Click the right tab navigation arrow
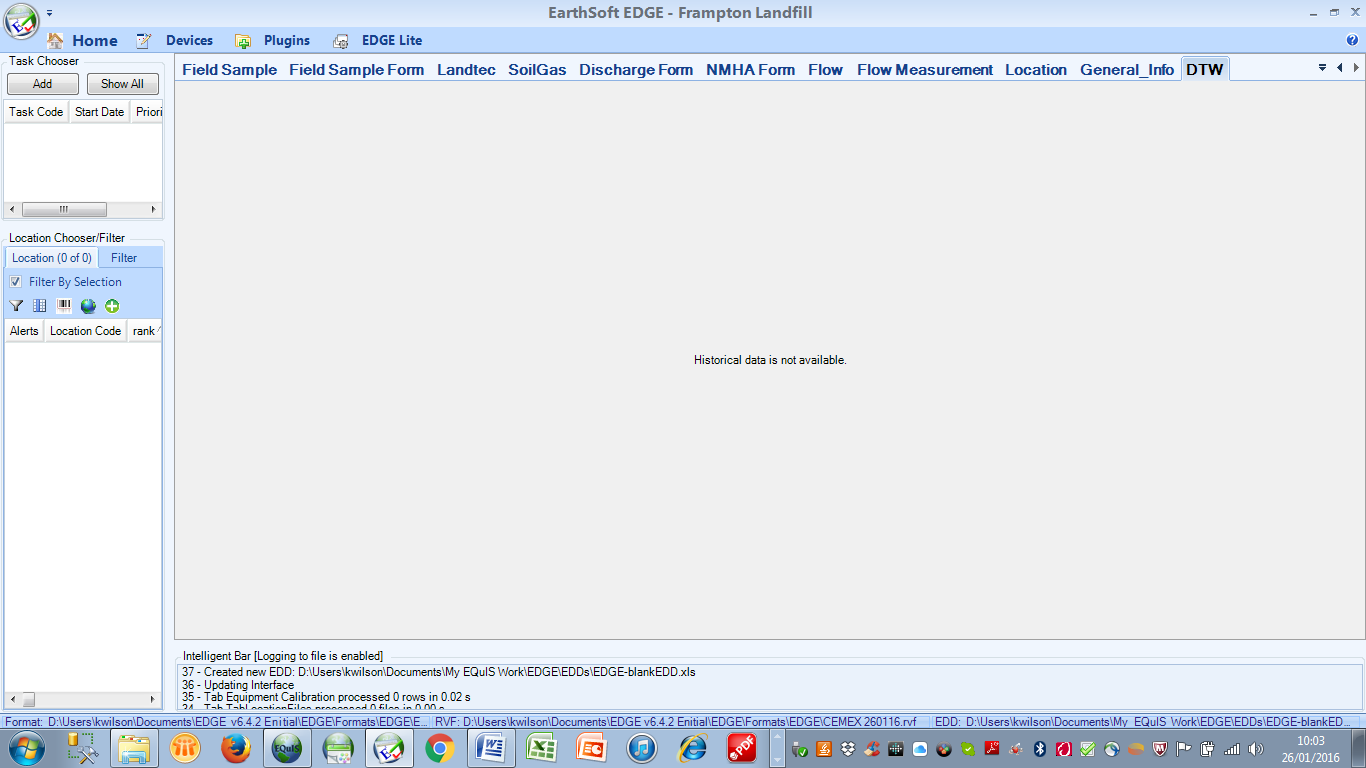 1356,68
